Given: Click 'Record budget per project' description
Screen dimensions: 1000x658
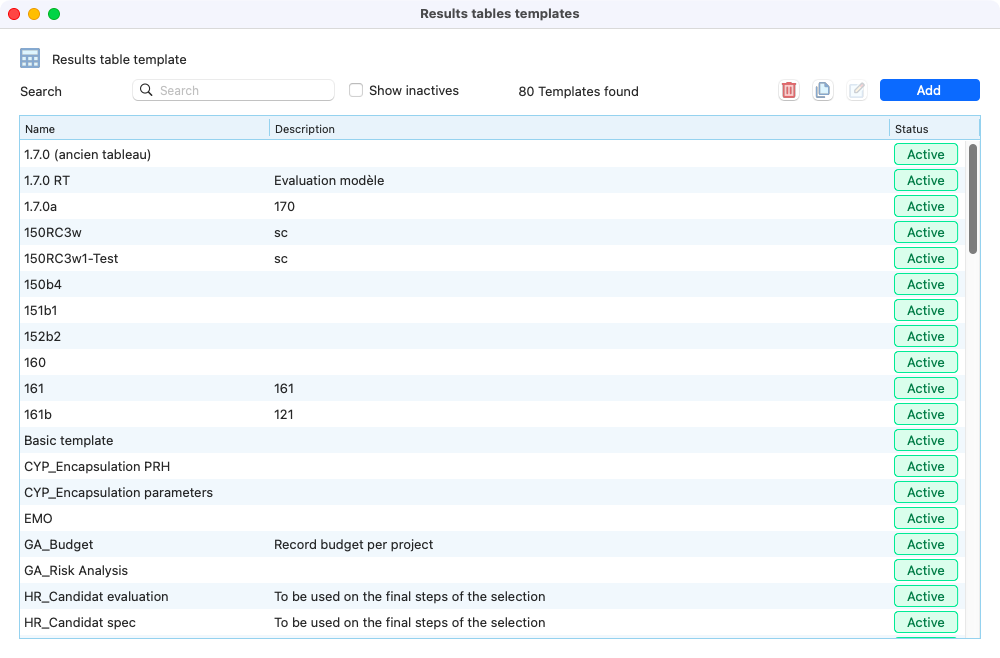Looking at the screenshot, I should (x=353, y=545).
